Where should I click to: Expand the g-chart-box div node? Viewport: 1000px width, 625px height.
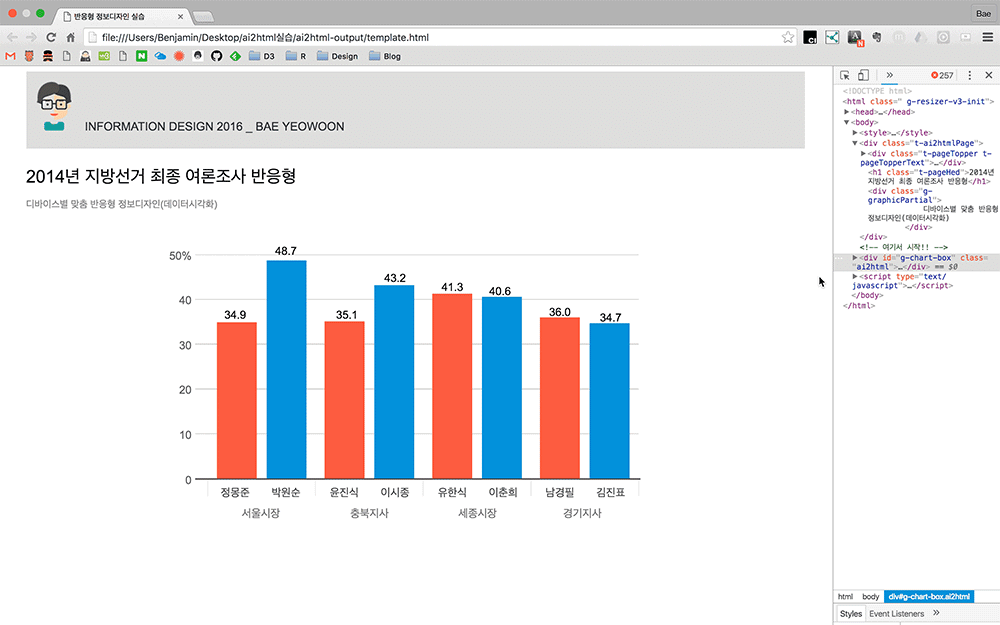(855, 258)
